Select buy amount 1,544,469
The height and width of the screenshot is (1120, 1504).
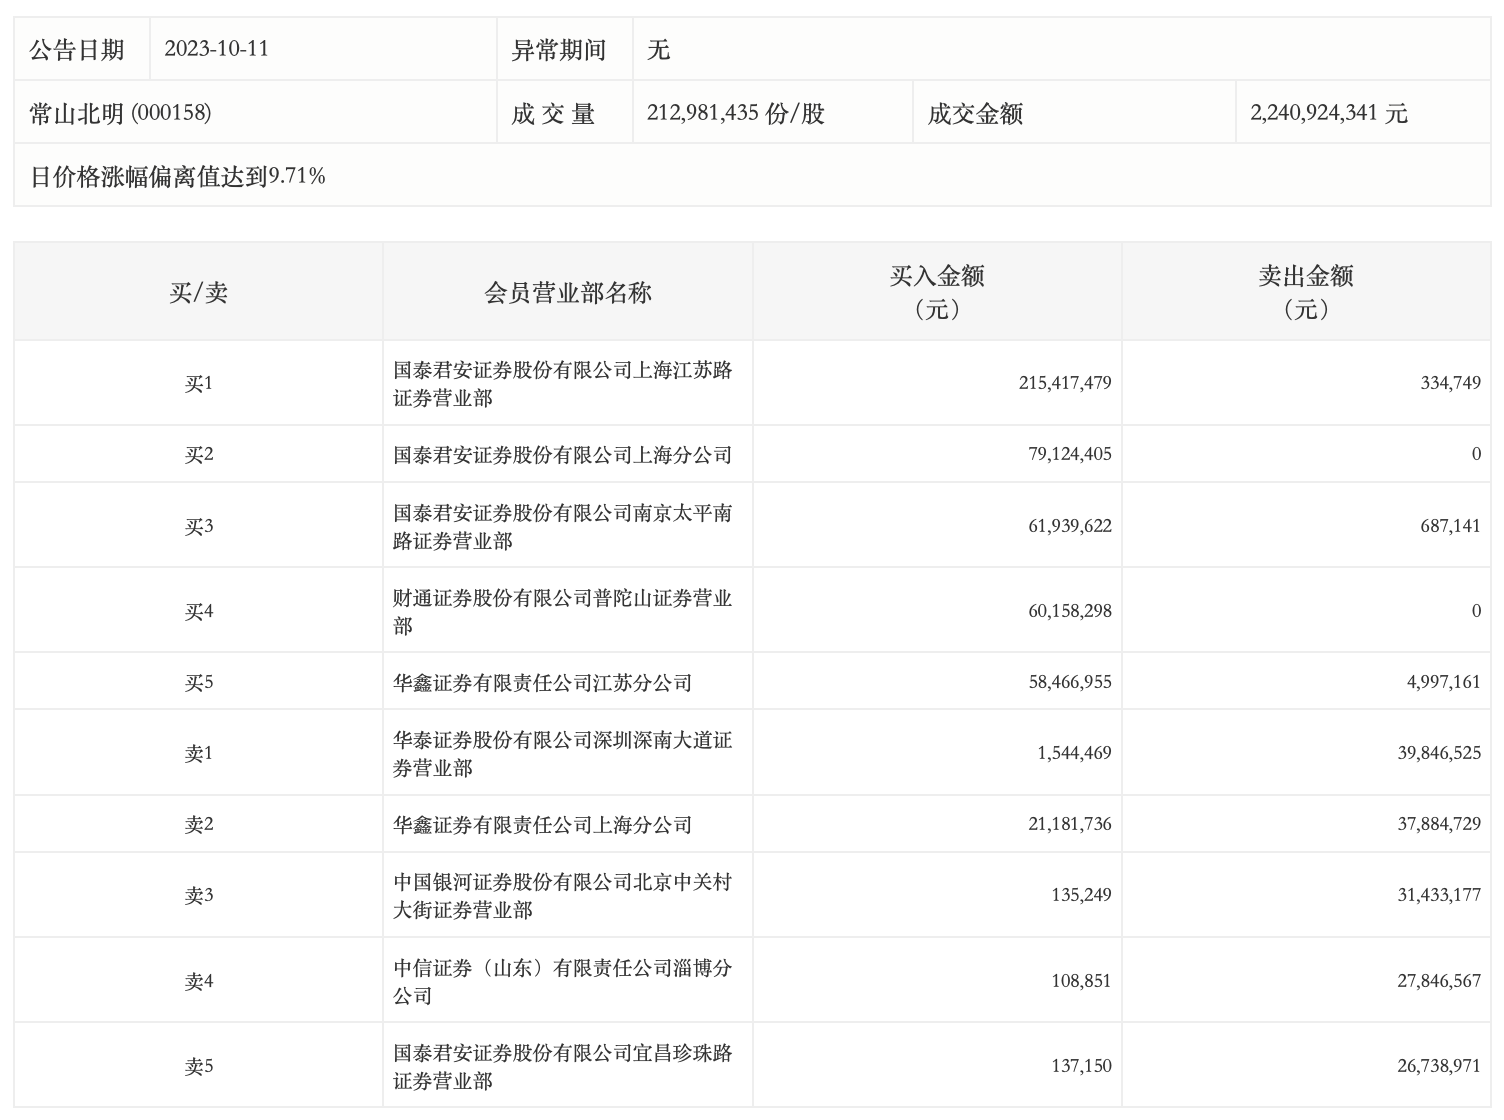(1075, 753)
